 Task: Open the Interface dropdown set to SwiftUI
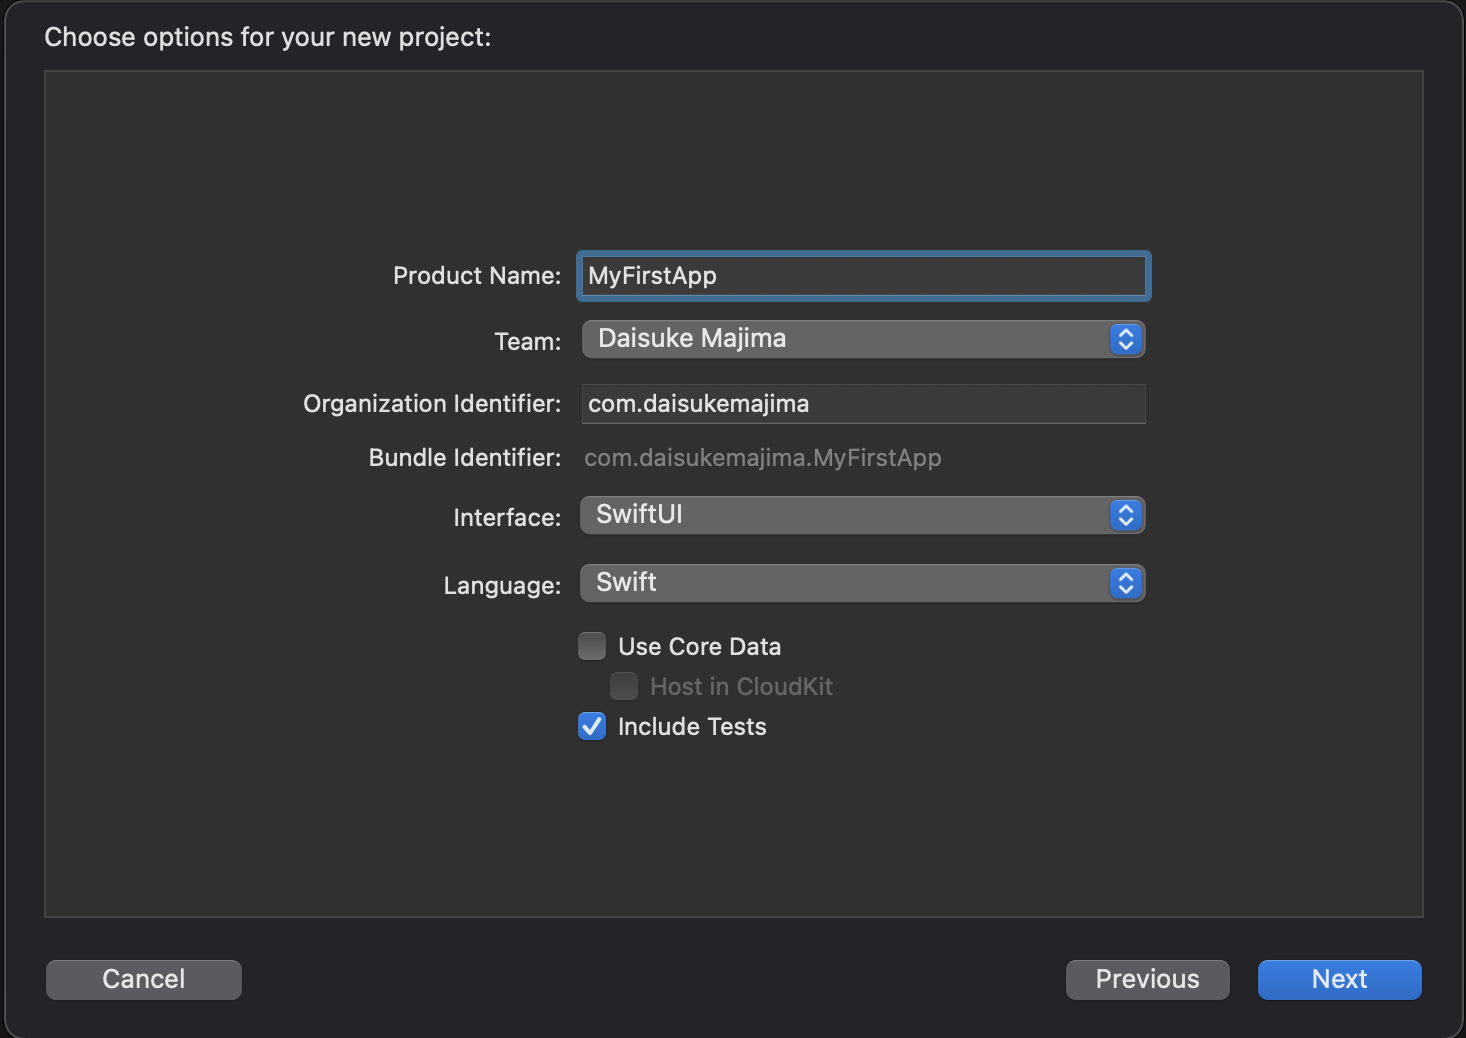click(846, 515)
